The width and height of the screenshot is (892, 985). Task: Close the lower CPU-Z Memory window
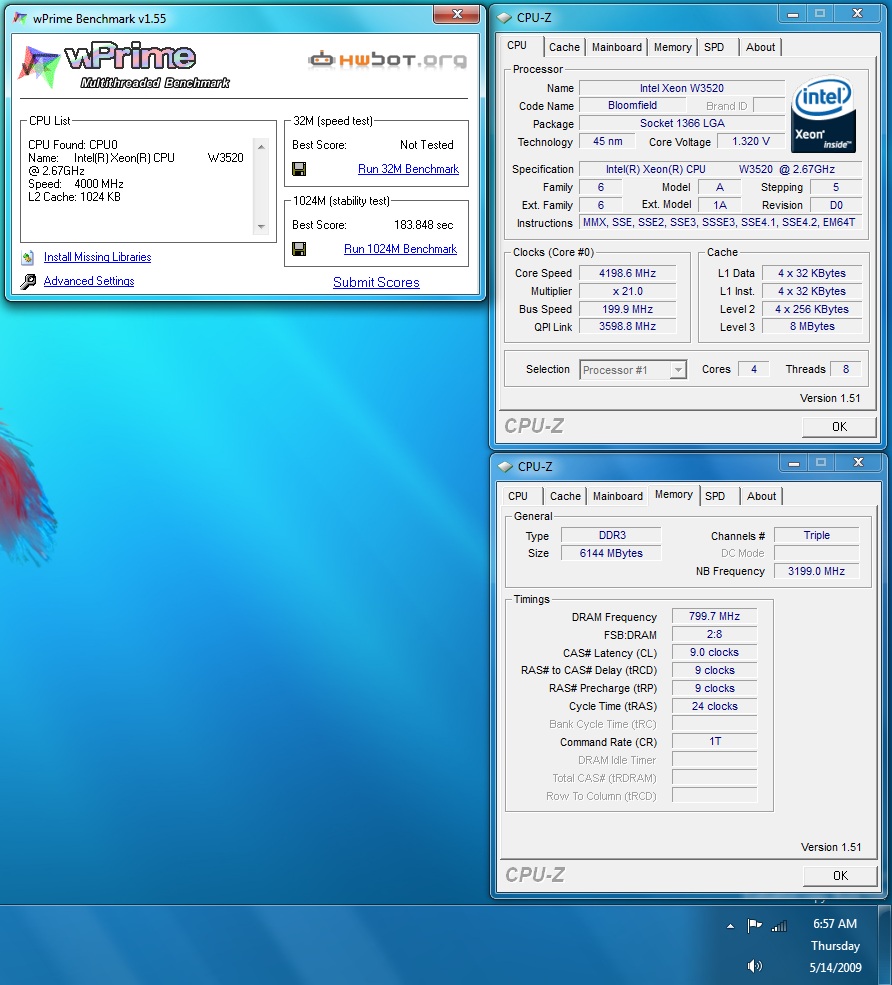click(x=858, y=463)
